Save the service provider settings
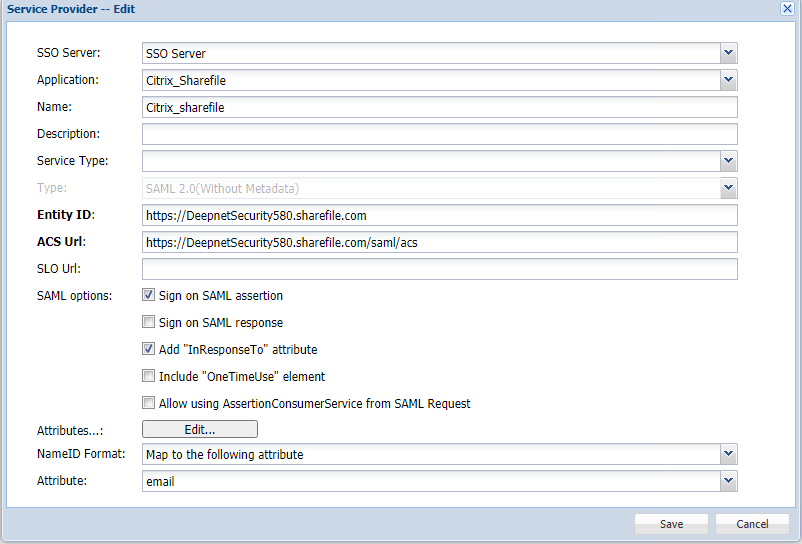Screen dimensions: 802x544 671,524
